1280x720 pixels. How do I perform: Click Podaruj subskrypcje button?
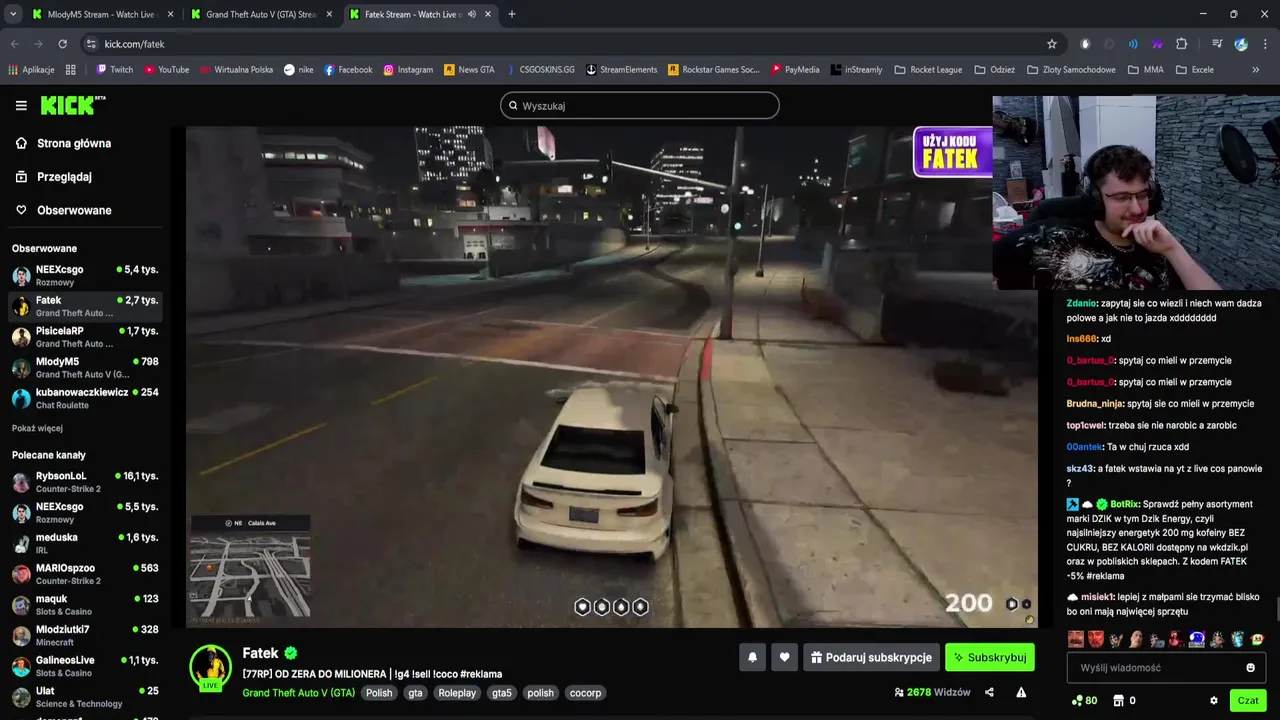871,657
